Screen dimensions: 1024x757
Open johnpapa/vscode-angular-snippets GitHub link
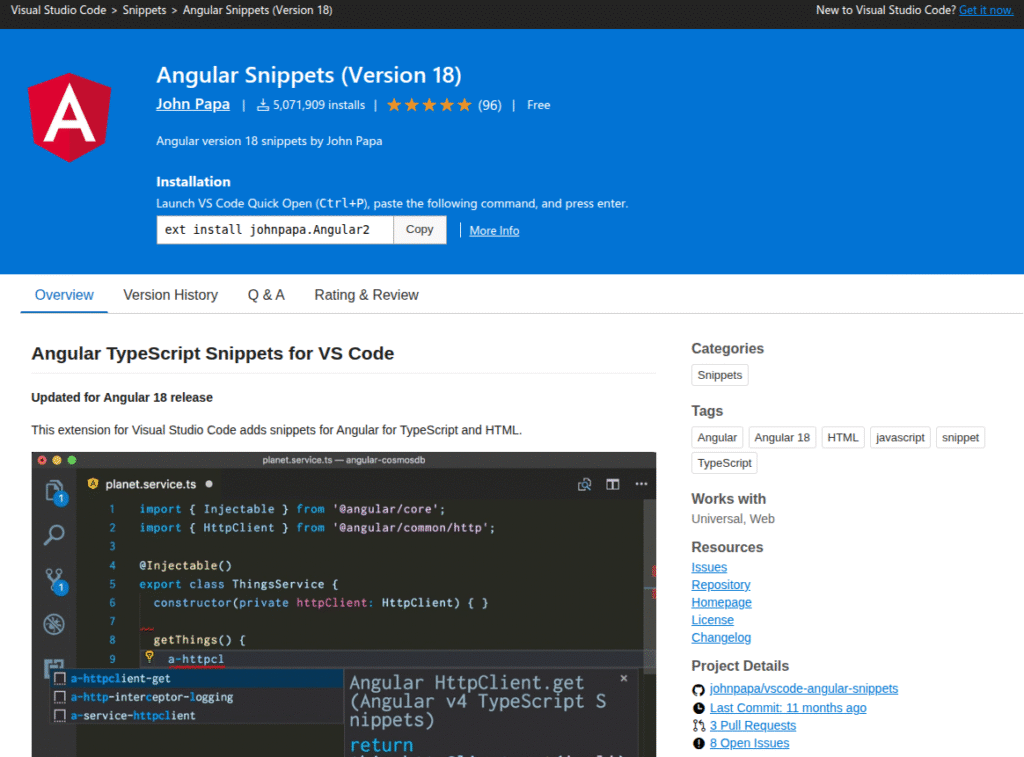[804, 689]
